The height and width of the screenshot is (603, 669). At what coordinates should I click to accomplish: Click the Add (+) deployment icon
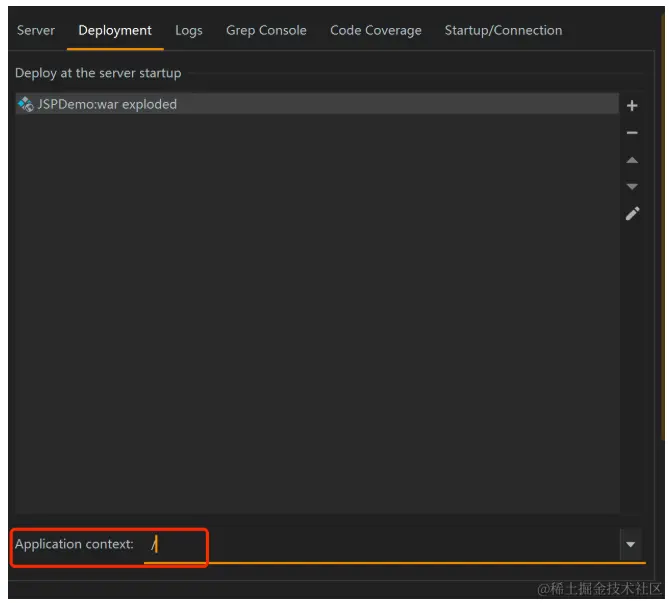pyautogui.click(x=632, y=106)
